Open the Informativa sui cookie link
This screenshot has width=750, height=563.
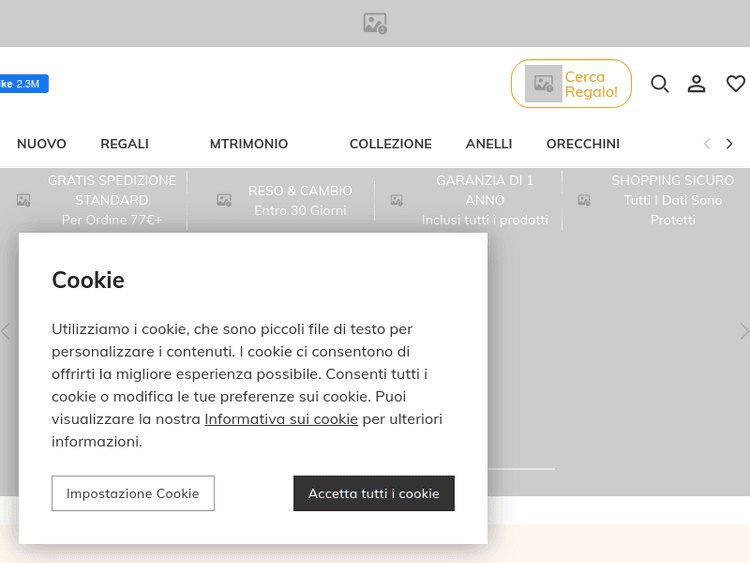(x=281, y=419)
